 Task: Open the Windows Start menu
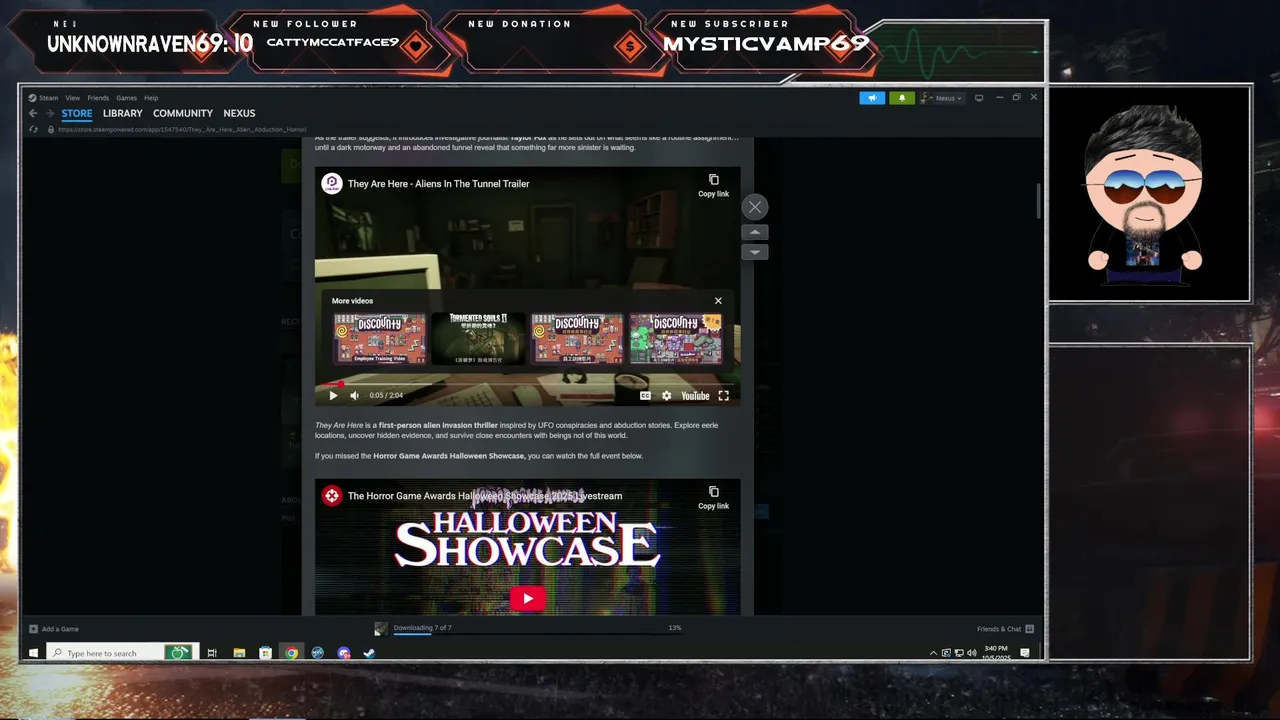point(33,653)
